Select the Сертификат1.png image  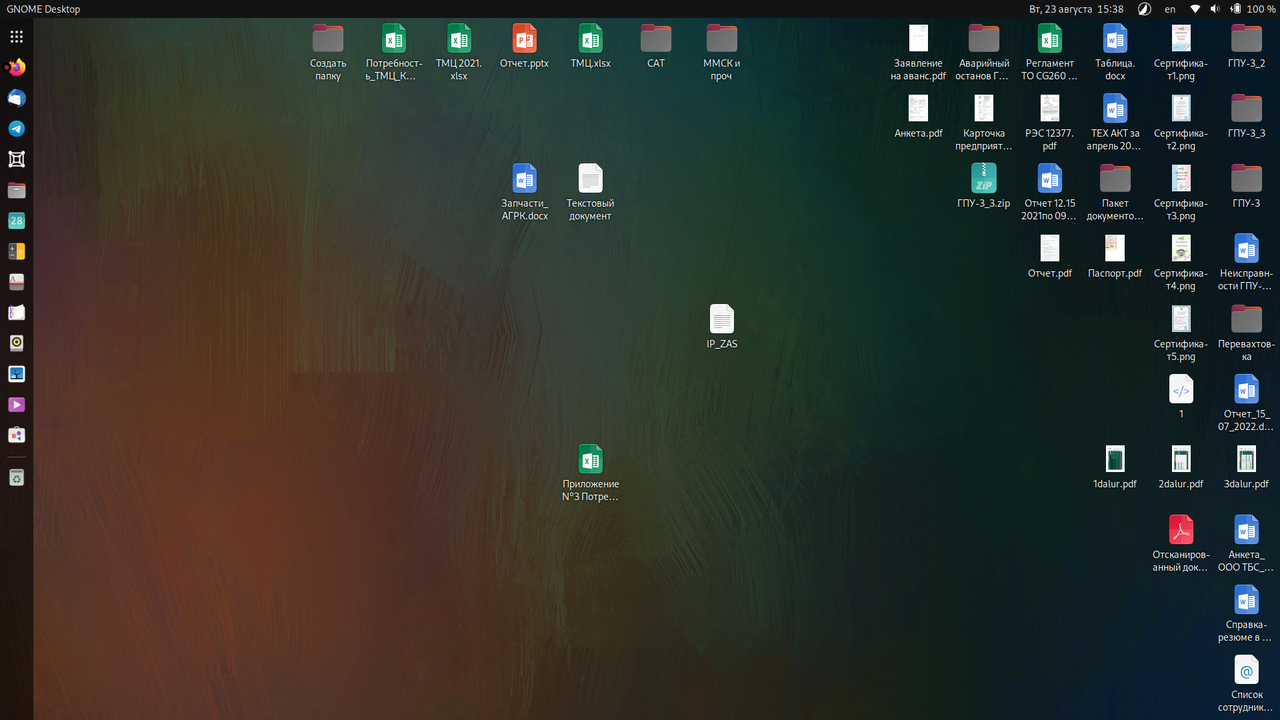(x=1181, y=53)
